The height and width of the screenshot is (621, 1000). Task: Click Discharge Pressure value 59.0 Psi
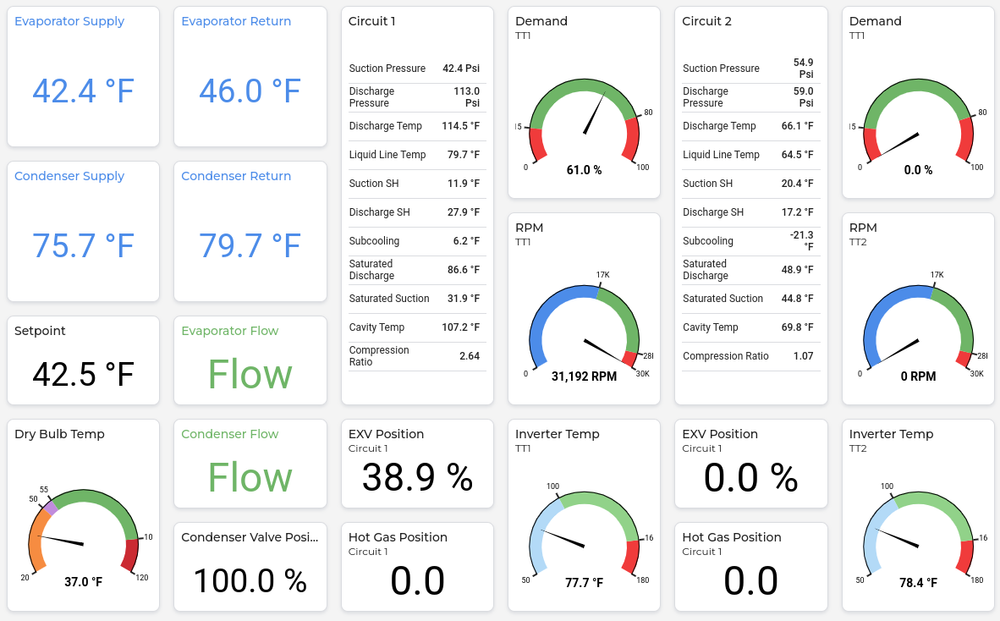pos(804,97)
